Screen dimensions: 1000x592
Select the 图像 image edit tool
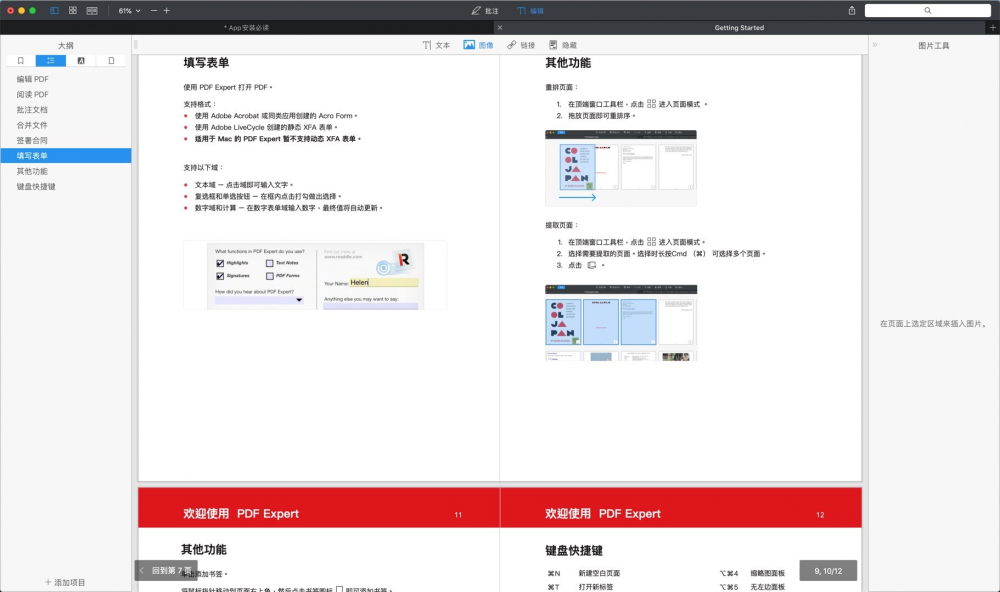pyautogui.click(x=478, y=45)
